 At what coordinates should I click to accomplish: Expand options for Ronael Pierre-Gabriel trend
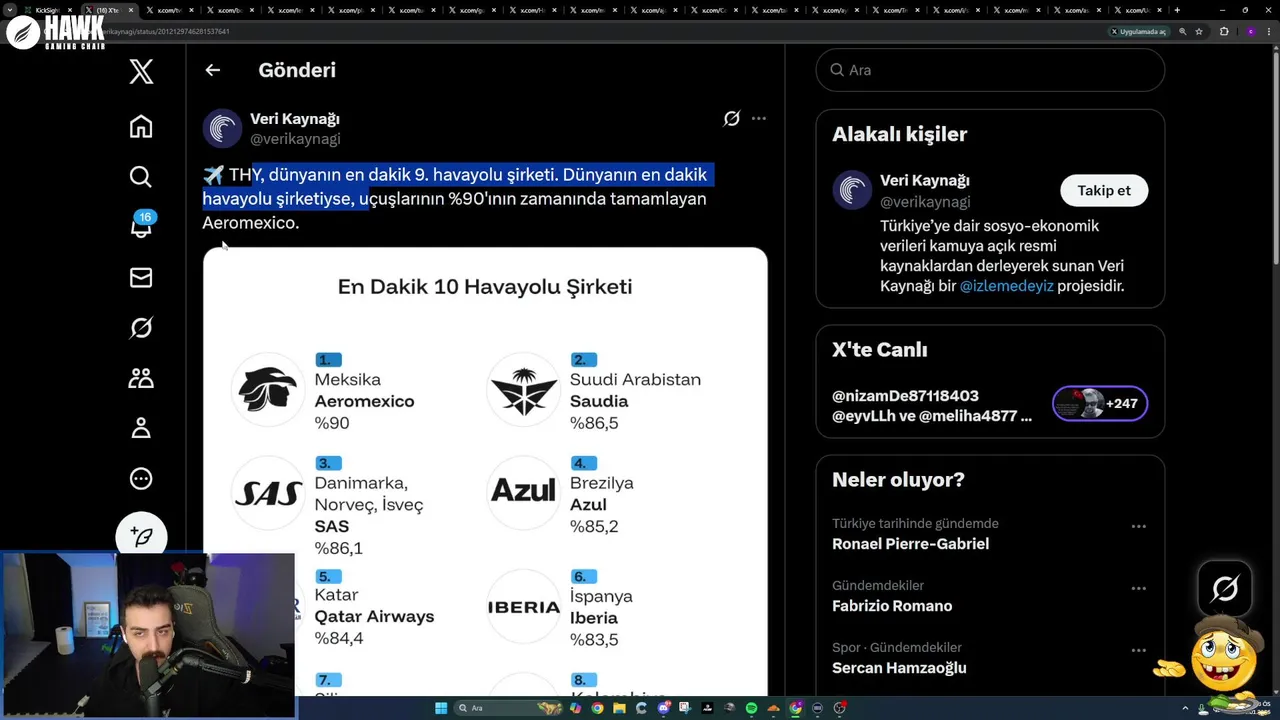pyautogui.click(x=1138, y=526)
